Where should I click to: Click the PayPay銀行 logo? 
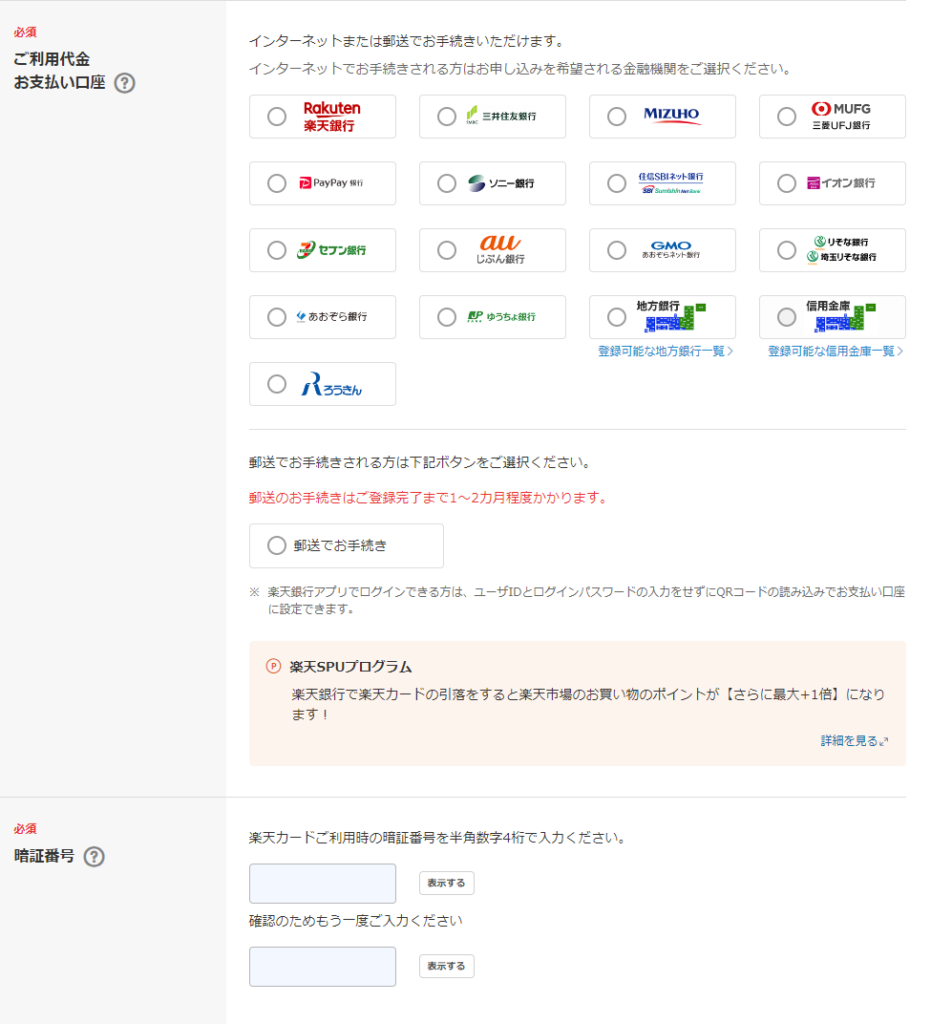[331, 183]
